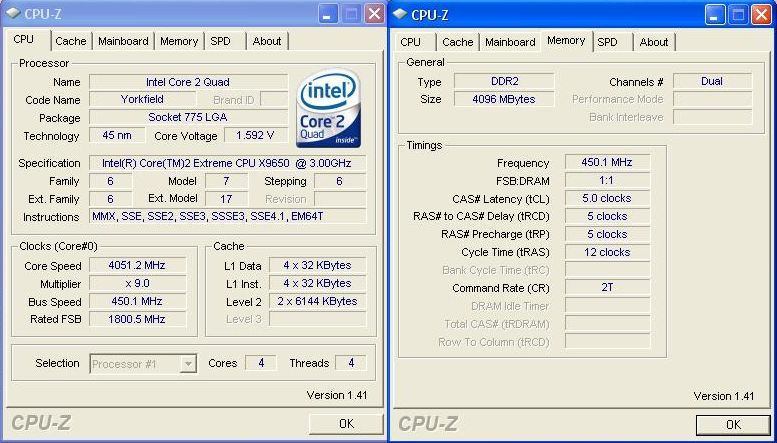Click OK button in the right Memory window
This screenshot has height=443, width=777.
click(733, 424)
